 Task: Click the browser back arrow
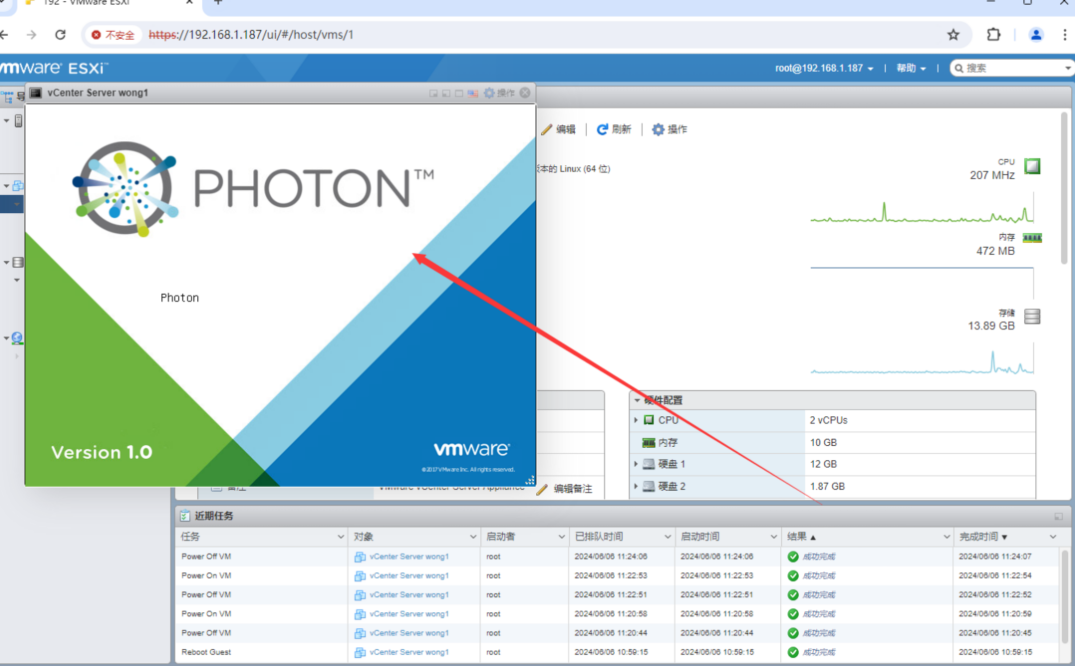point(4,34)
